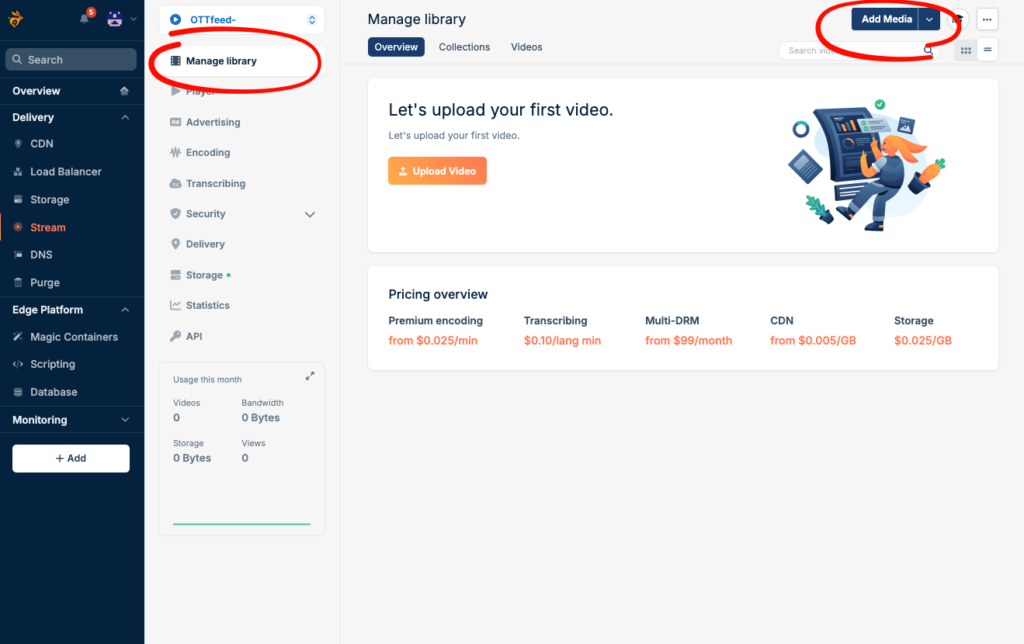Image resolution: width=1024 pixels, height=644 pixels.
Task: Open CDN in the Delivery section
Action: point(42,144)
